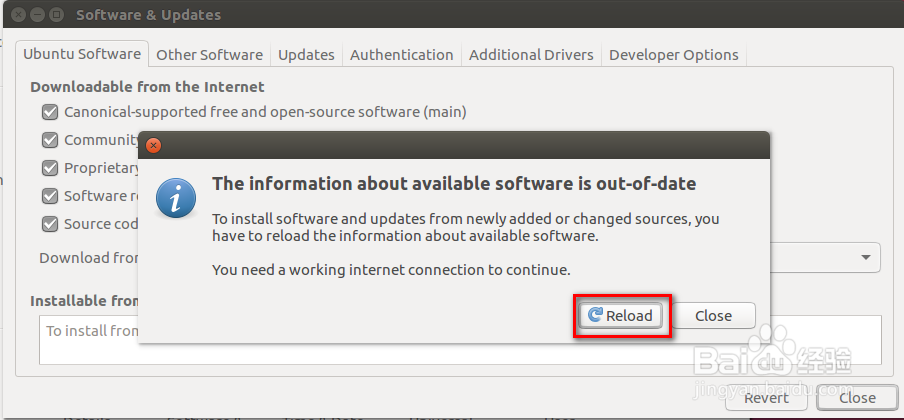Open the Ubuntu Software tab
The image size is (904, 420).
(82, 54)
